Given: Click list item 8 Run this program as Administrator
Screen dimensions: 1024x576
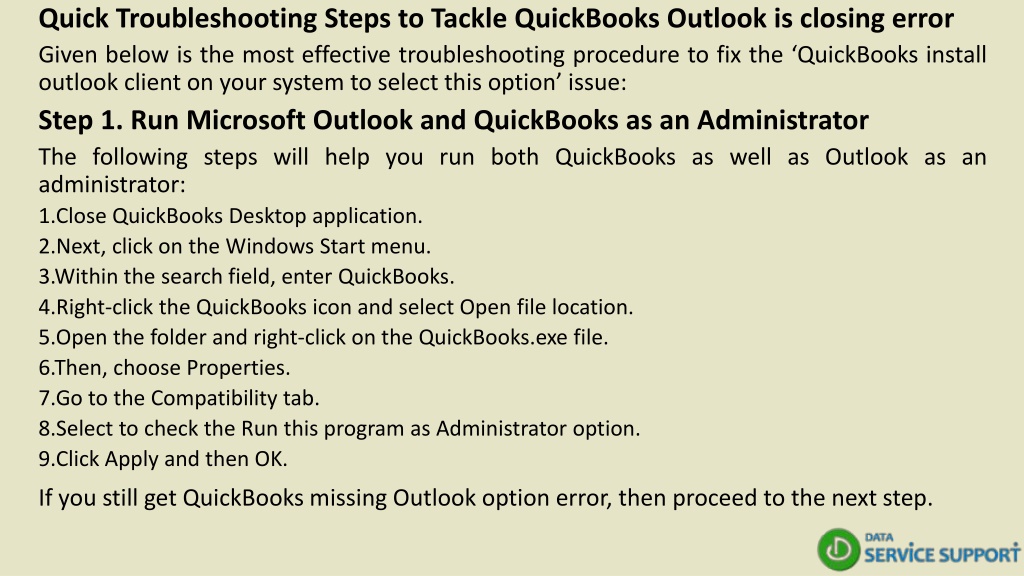Looking at the screenshot, I should click(339, 428).
